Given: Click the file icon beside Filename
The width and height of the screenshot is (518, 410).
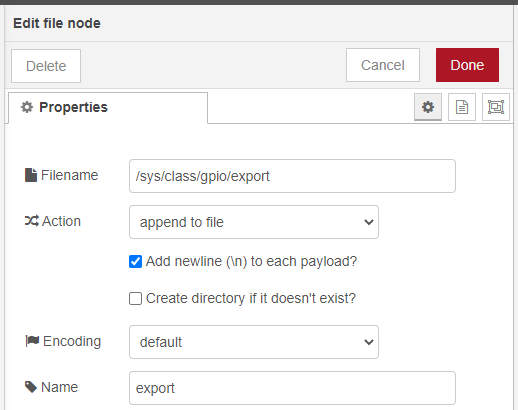Looking at the screenshot, I should click(31, 175).
